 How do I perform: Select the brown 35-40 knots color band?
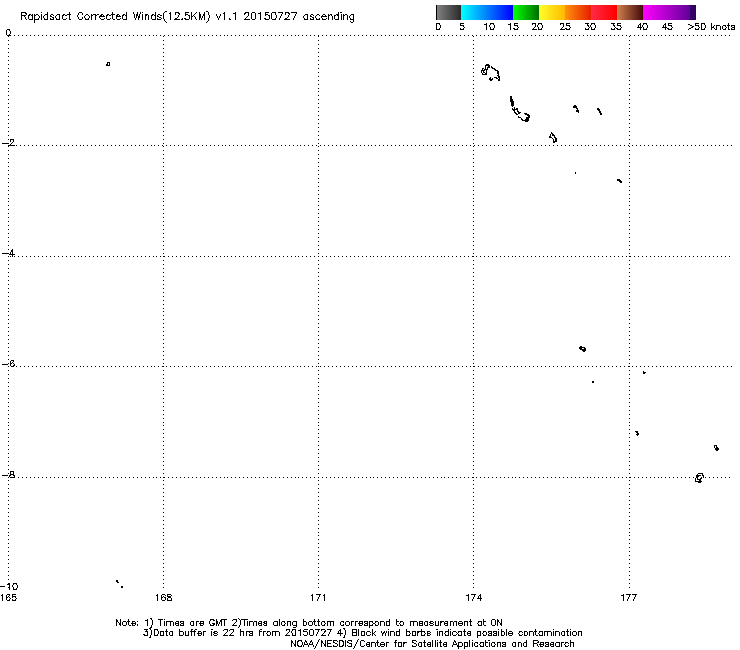point(630,12)
